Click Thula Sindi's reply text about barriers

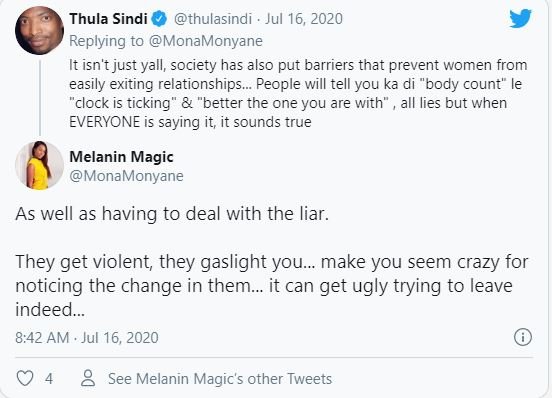pos(298,93)
